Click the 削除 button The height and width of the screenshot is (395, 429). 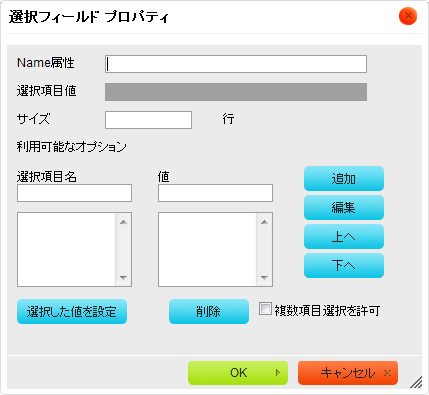[209, 312]
